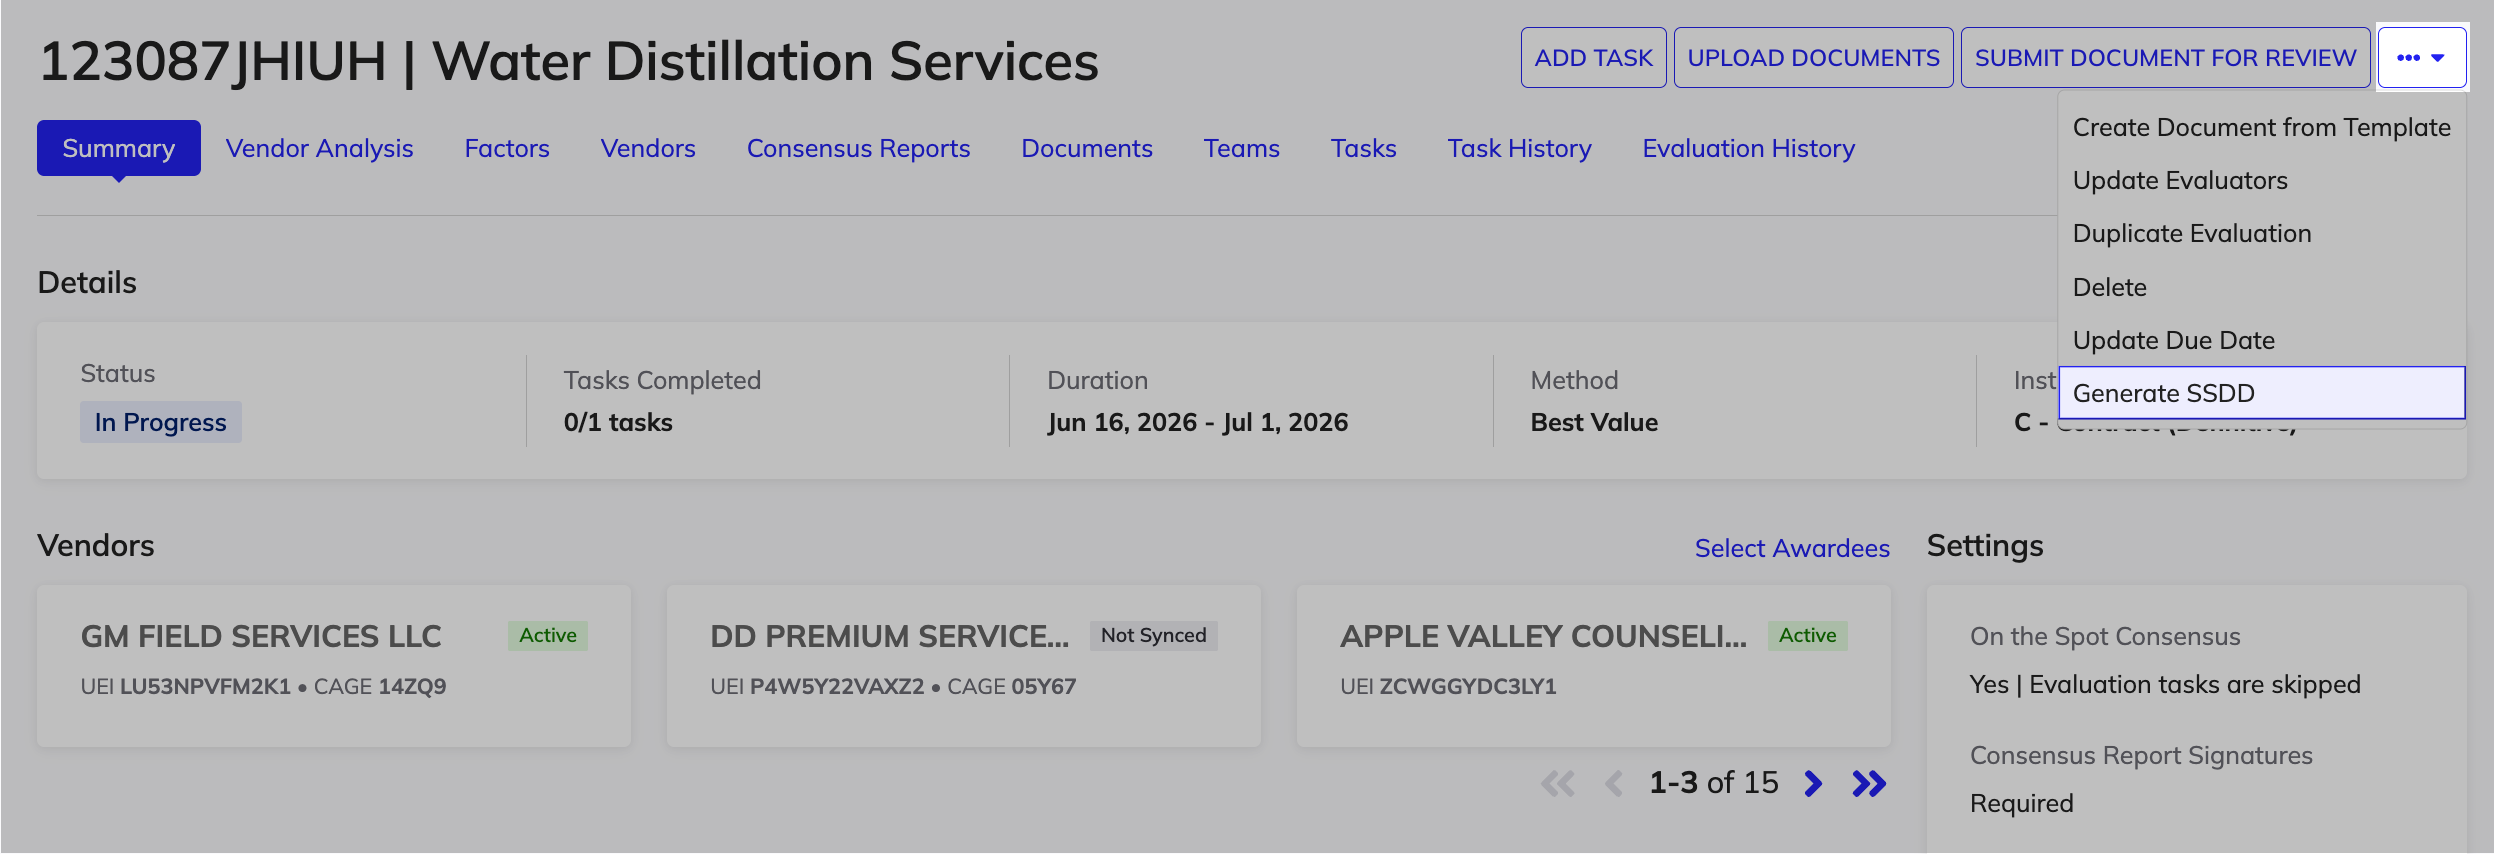Choose Create Document from Template

coord(2262,127)
